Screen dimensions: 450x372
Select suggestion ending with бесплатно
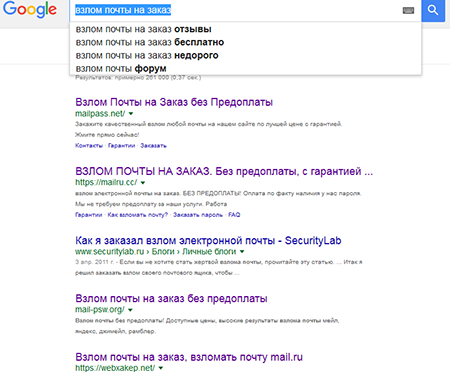[245, 42]
